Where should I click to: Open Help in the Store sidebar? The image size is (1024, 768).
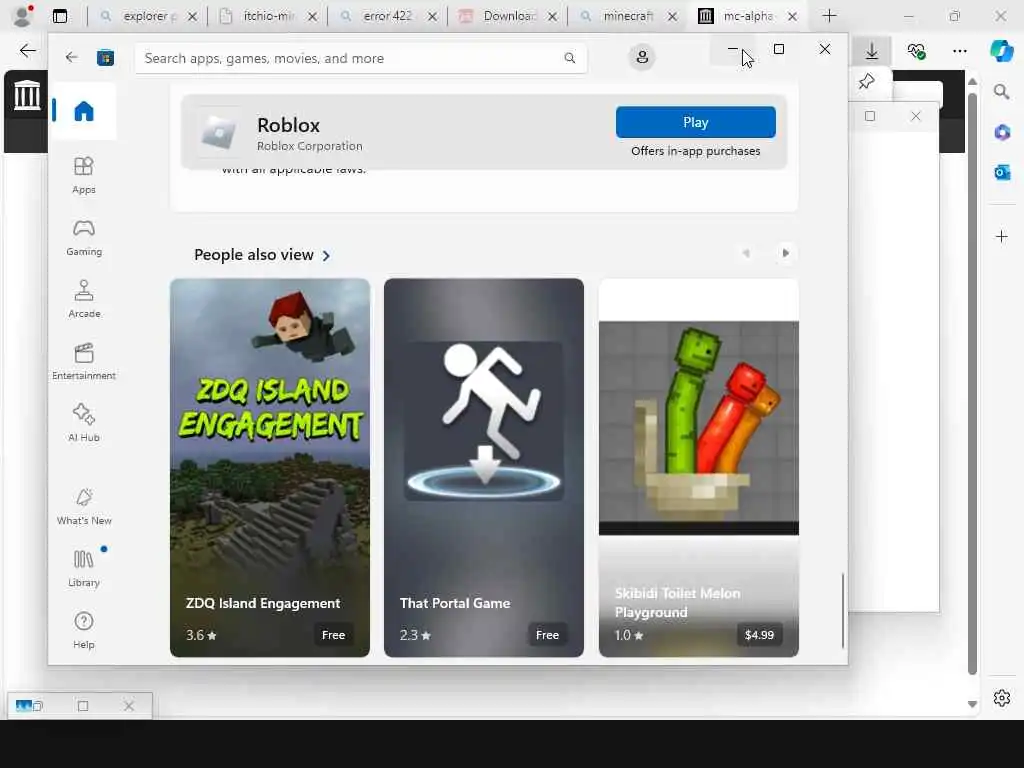[x=84, y=631]
